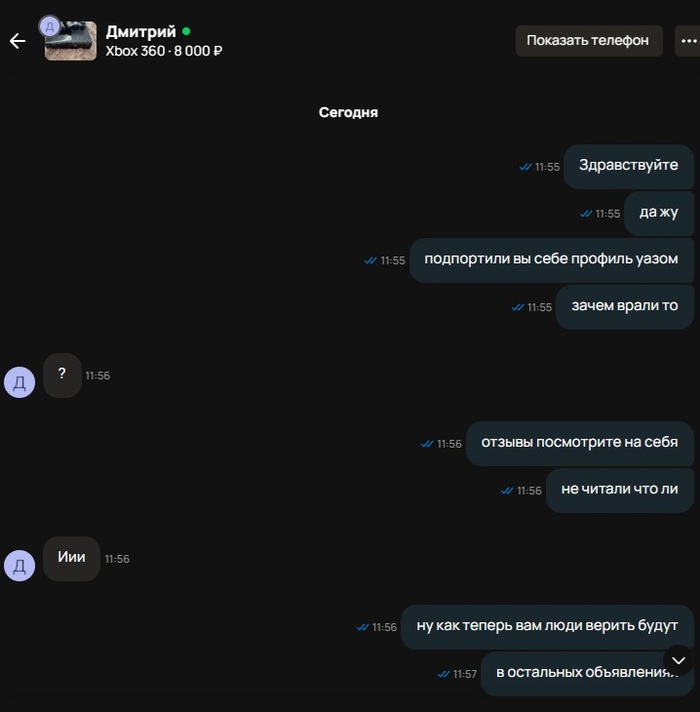This screenshot has width=700, height=712.
Task: Click message "подпортили вы себе профиль уазом"
Action: click(551, 260)
